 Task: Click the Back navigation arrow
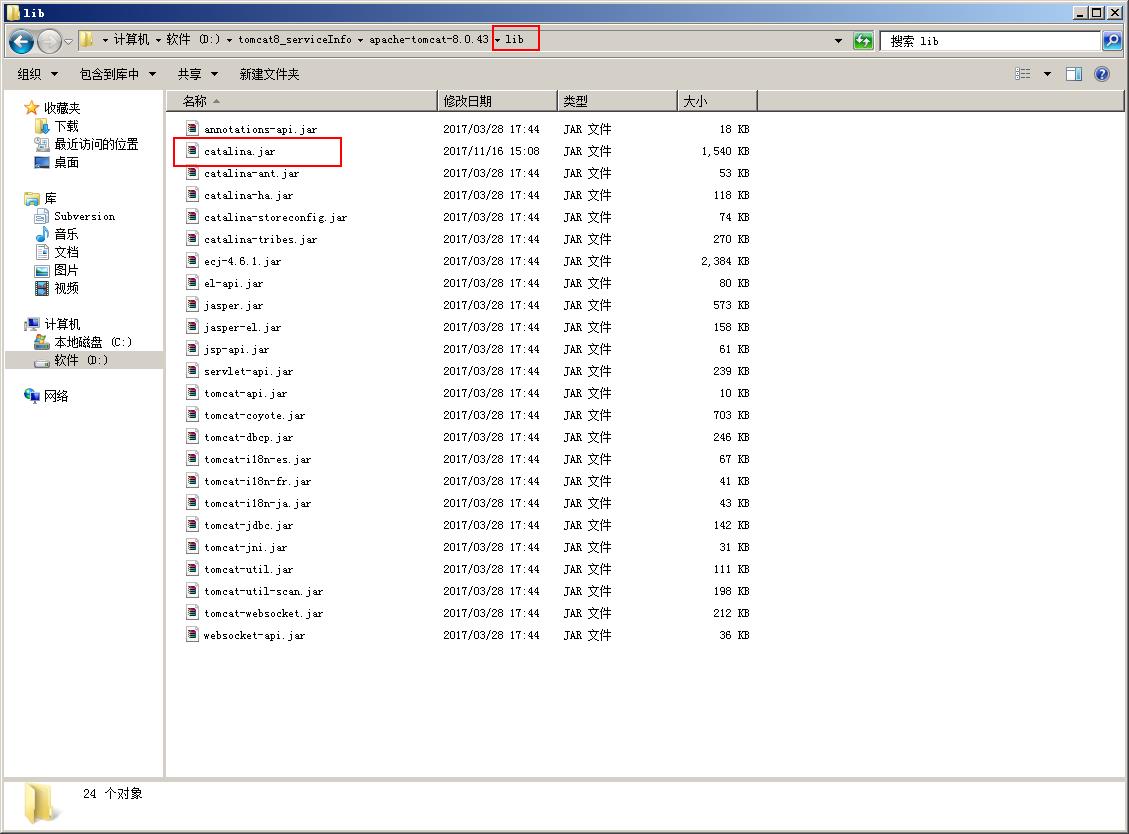(22, 42)
